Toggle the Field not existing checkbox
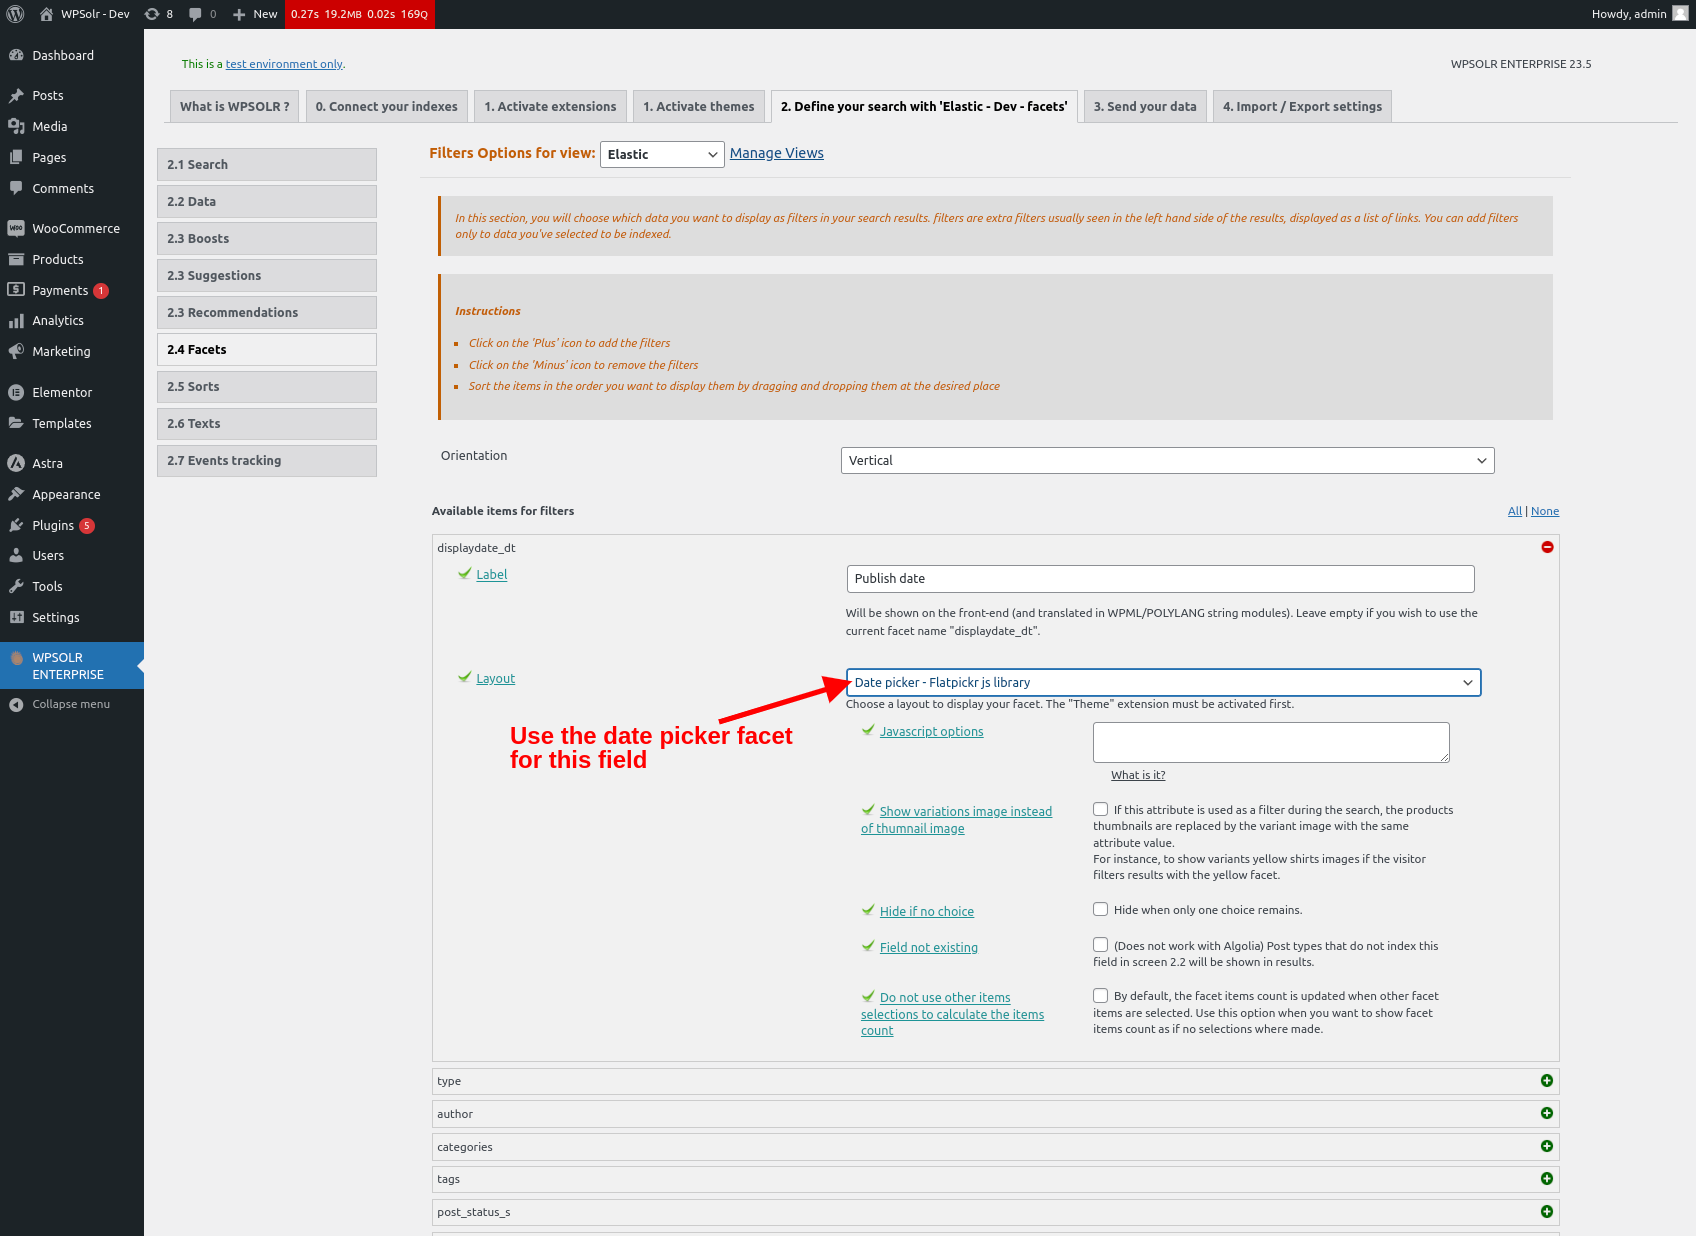Viewport: 1696px width, 1236px height. click(x=1101, y=945)
